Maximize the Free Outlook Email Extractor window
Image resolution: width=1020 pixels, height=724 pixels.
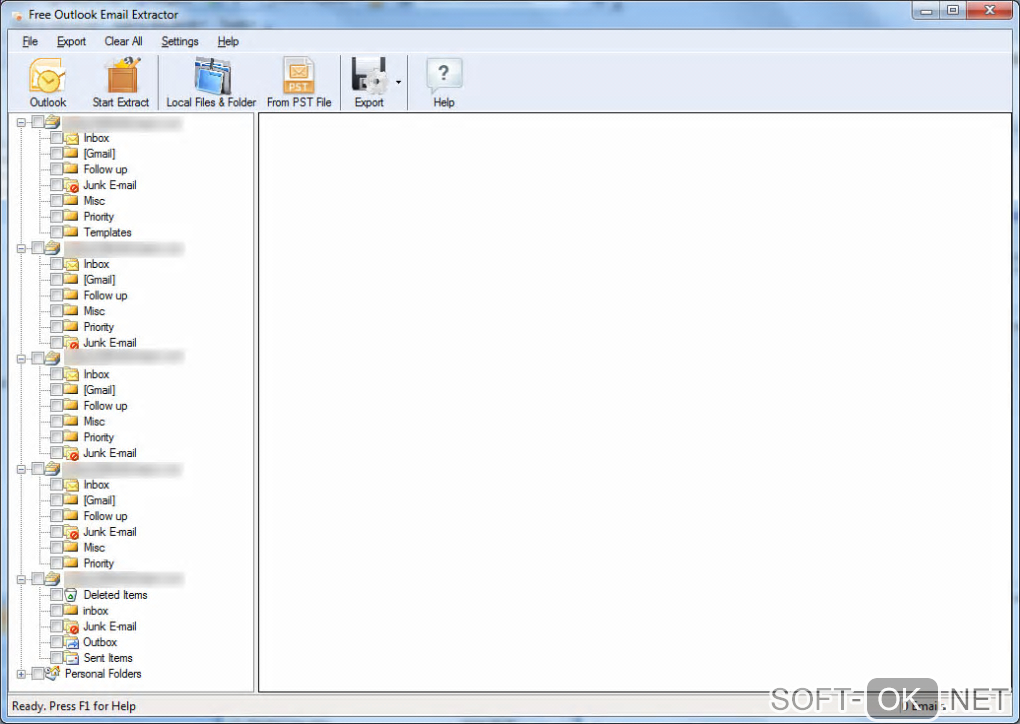[x=953, y=10]
